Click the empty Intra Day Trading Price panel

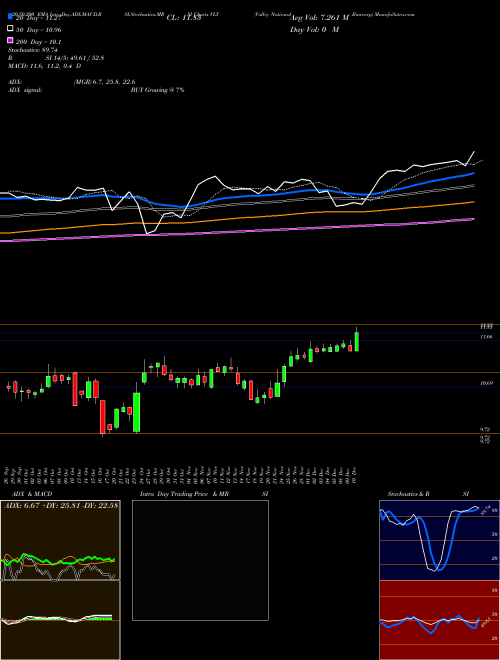pyautogui.click(x=200, y=560)
